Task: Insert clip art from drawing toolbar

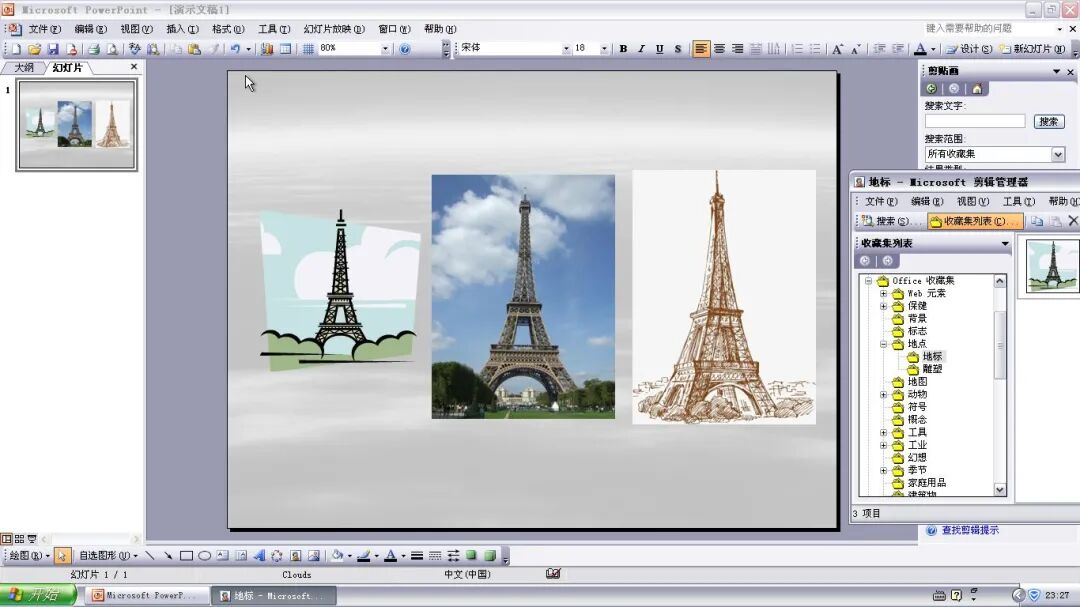Action: (295, 555)
